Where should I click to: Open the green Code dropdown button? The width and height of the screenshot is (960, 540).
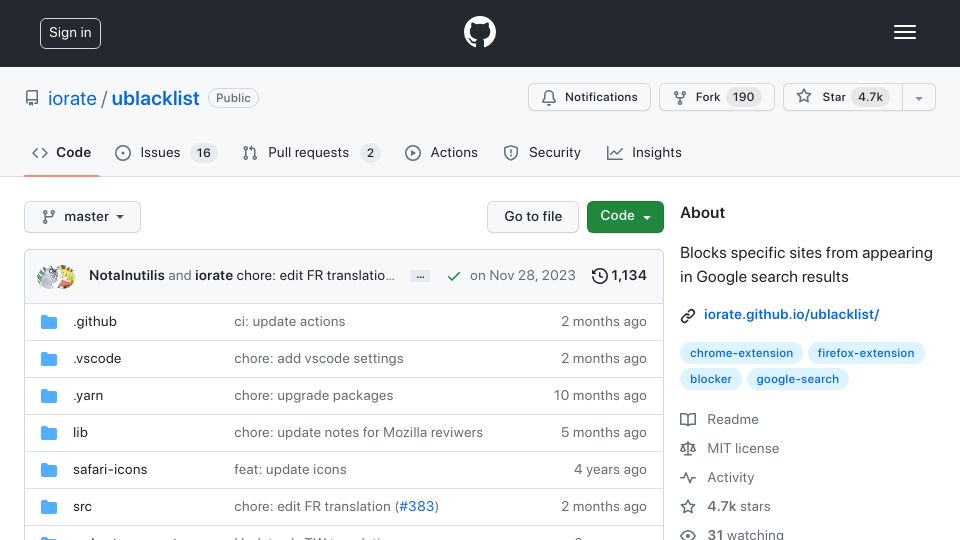[x=625, y=217]
